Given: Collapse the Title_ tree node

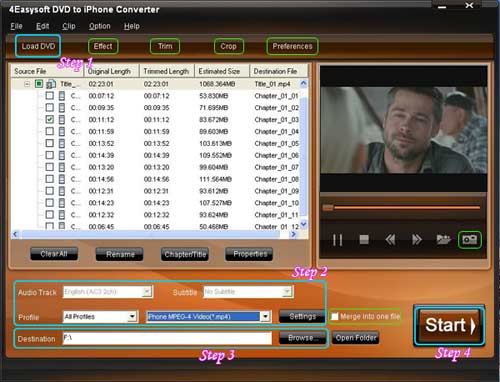Looking at the screenshot, I should tap(27, 84).
